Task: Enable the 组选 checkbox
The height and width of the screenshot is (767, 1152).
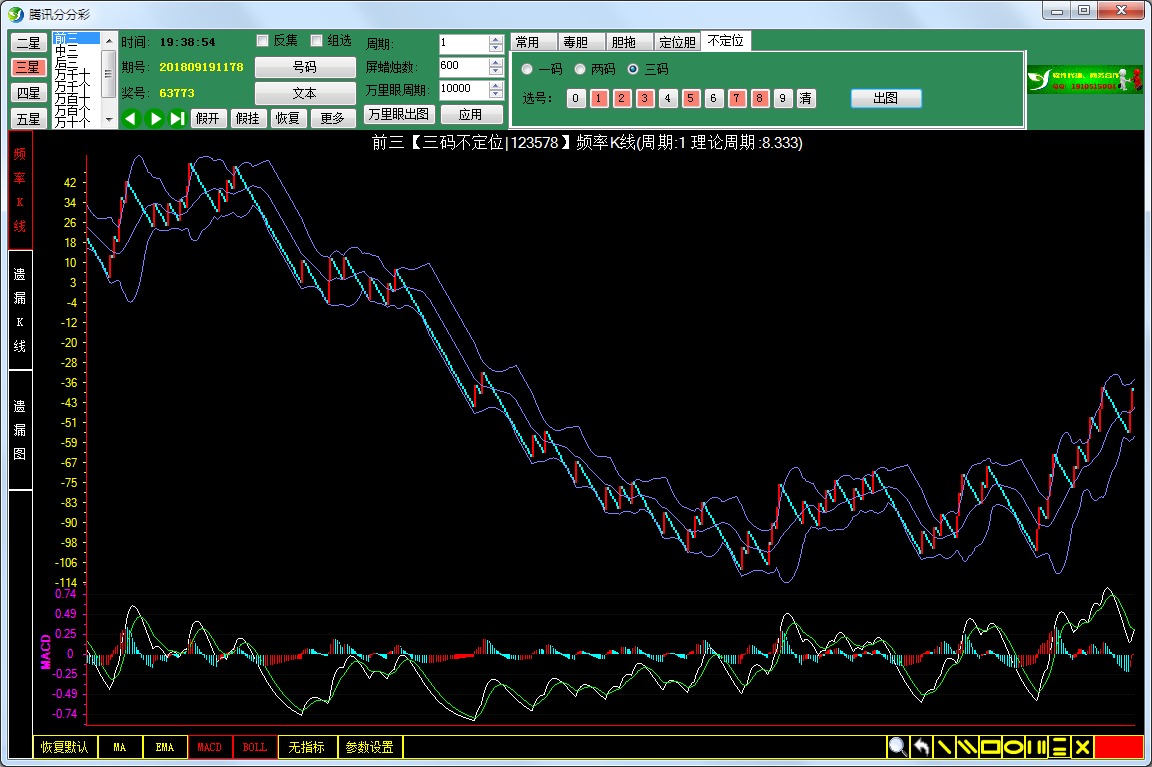Action: coord(317,41)
